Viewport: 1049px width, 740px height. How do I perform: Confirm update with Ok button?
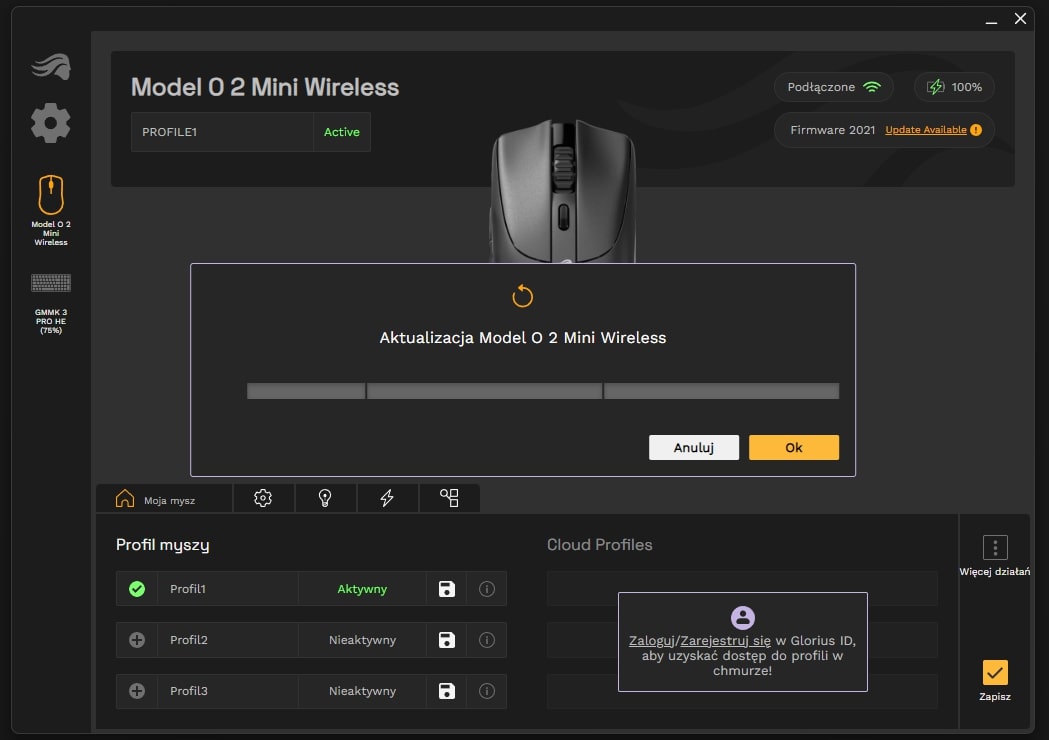coord(793,448)
